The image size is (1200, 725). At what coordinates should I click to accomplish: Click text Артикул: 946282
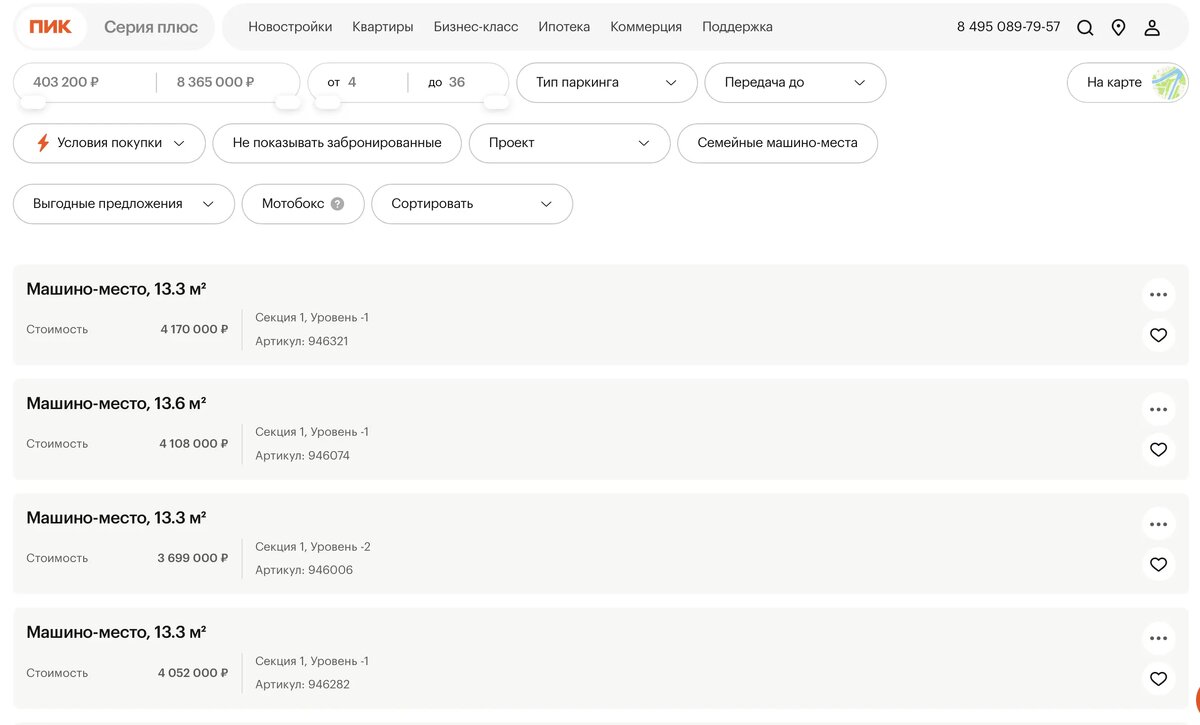pos(302,685)
